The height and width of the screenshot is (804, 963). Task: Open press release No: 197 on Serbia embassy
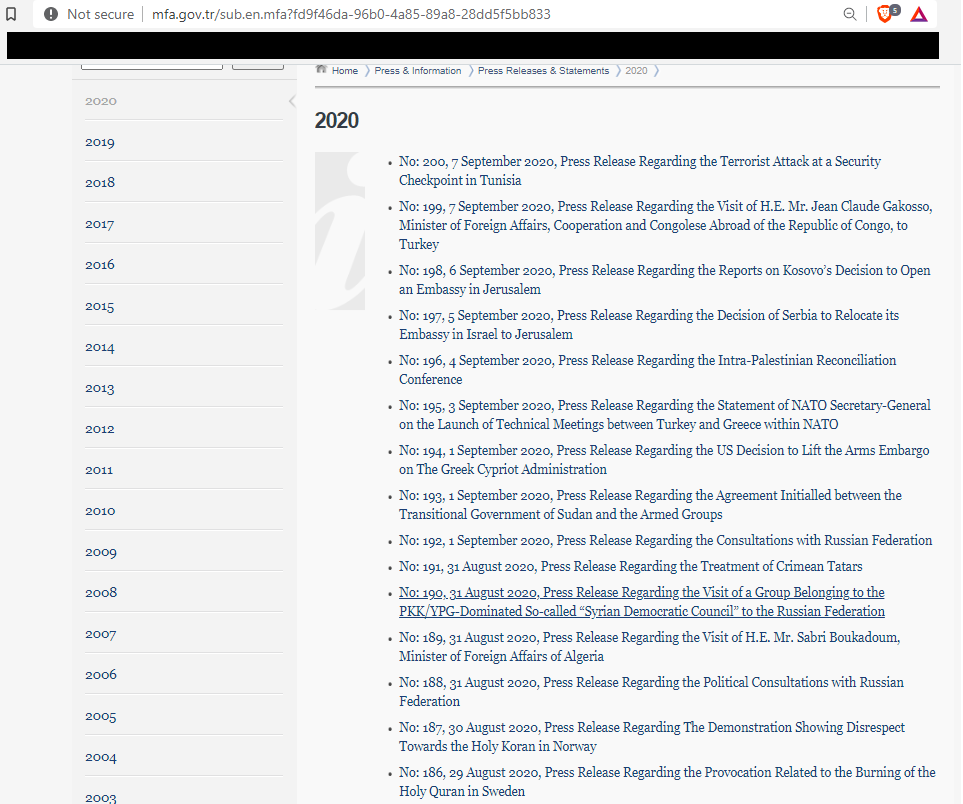(649, 324)
